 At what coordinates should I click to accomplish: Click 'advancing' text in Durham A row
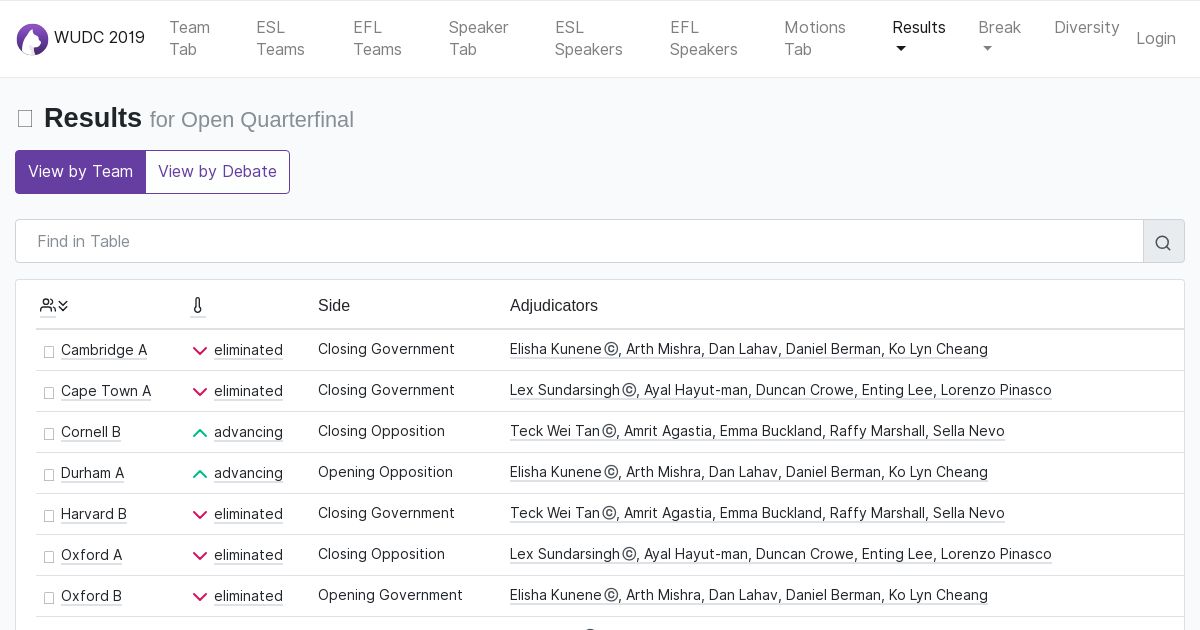248,473
